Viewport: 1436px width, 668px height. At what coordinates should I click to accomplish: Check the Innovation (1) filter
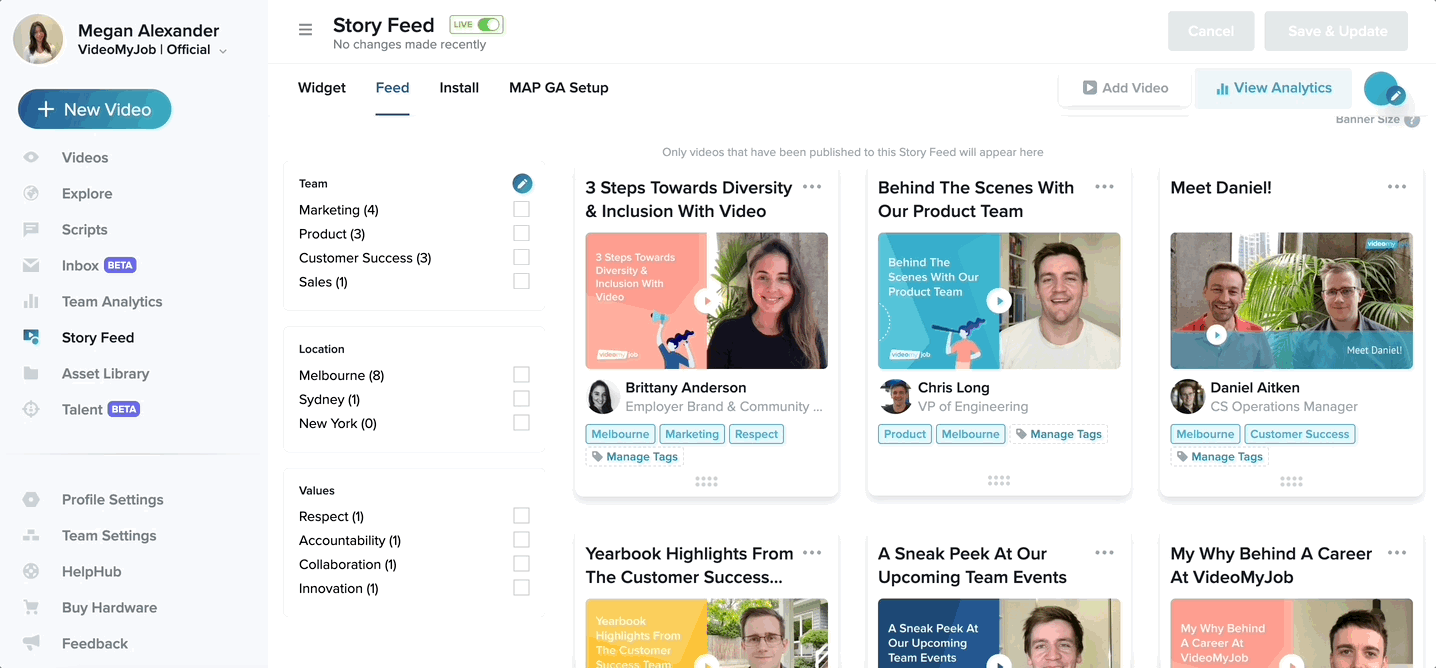[x=521, y=587]
